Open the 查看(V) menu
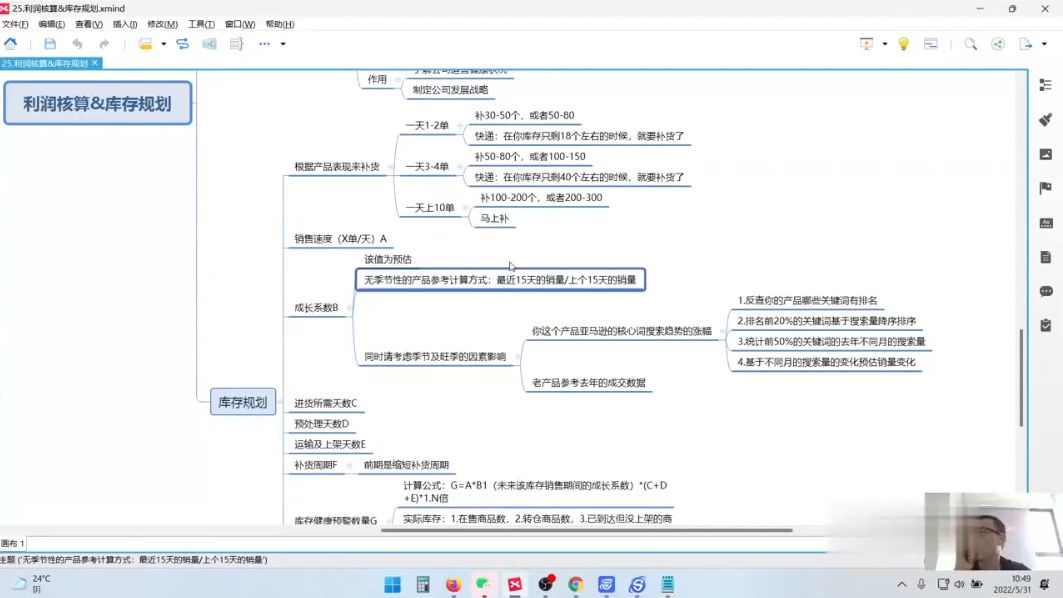This screenshot has width=1063, height=598. pyautogui.click(x=89, y=24)
